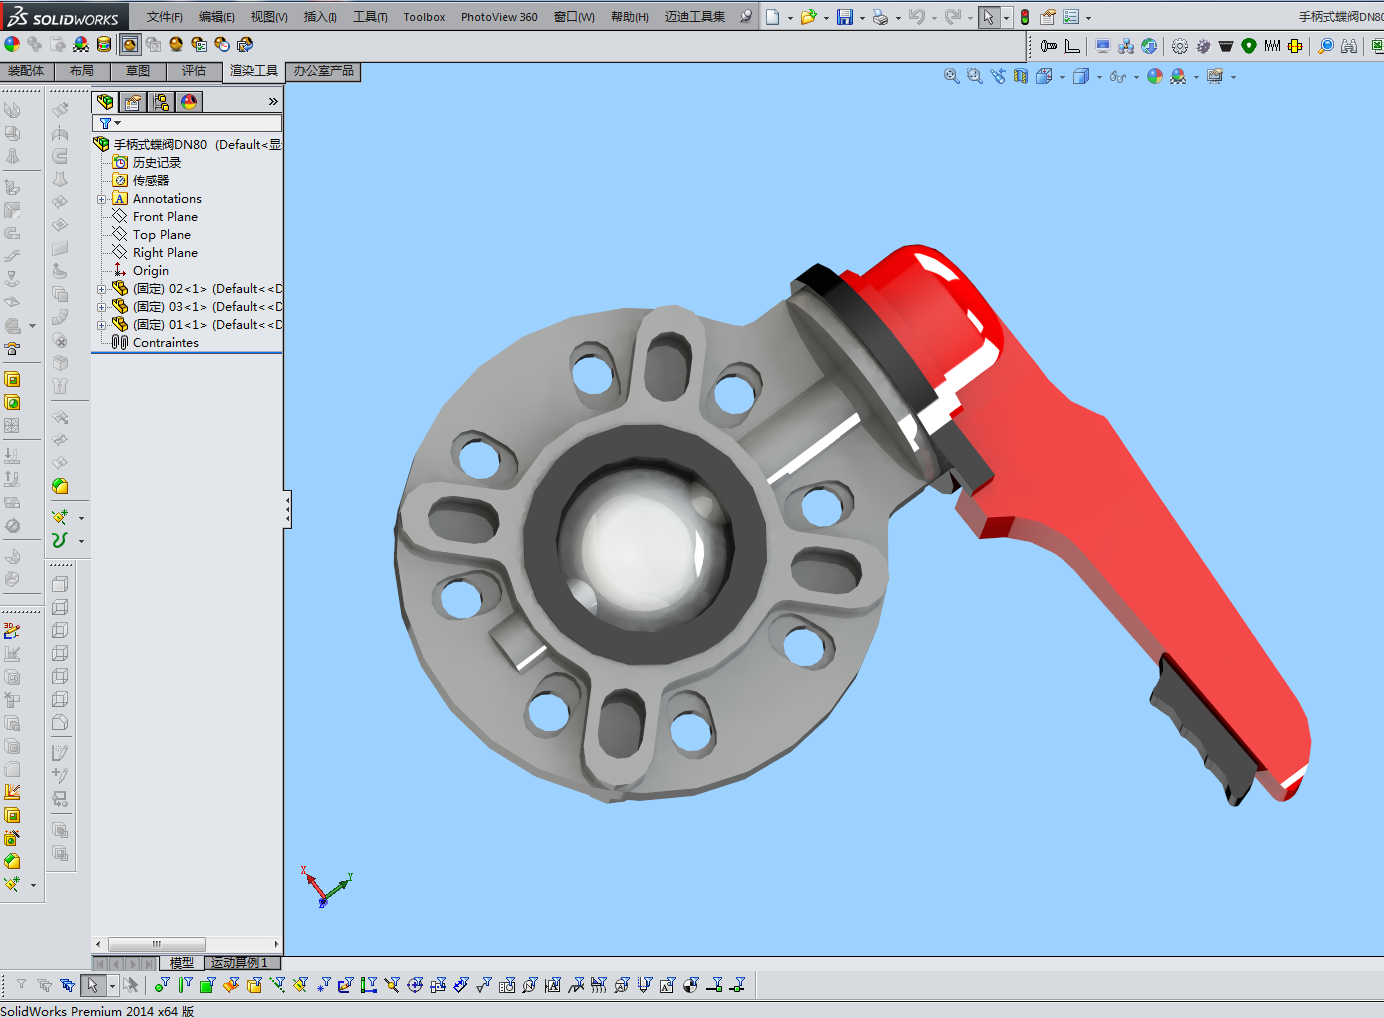Image resolution: width=1384 pixels, height=1018 pixels.
Task: Switch to the 草图 command tab
Action: (x=138, y=71)
